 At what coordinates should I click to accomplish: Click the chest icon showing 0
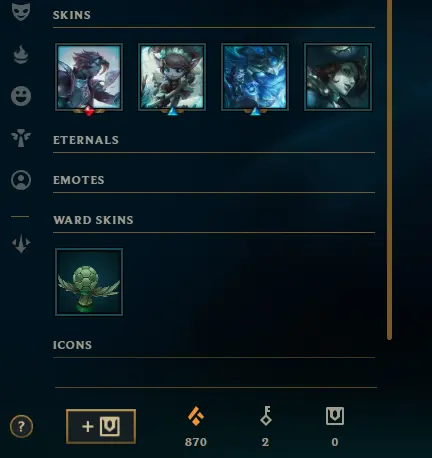pyautogui.click(x=335, y=416)
